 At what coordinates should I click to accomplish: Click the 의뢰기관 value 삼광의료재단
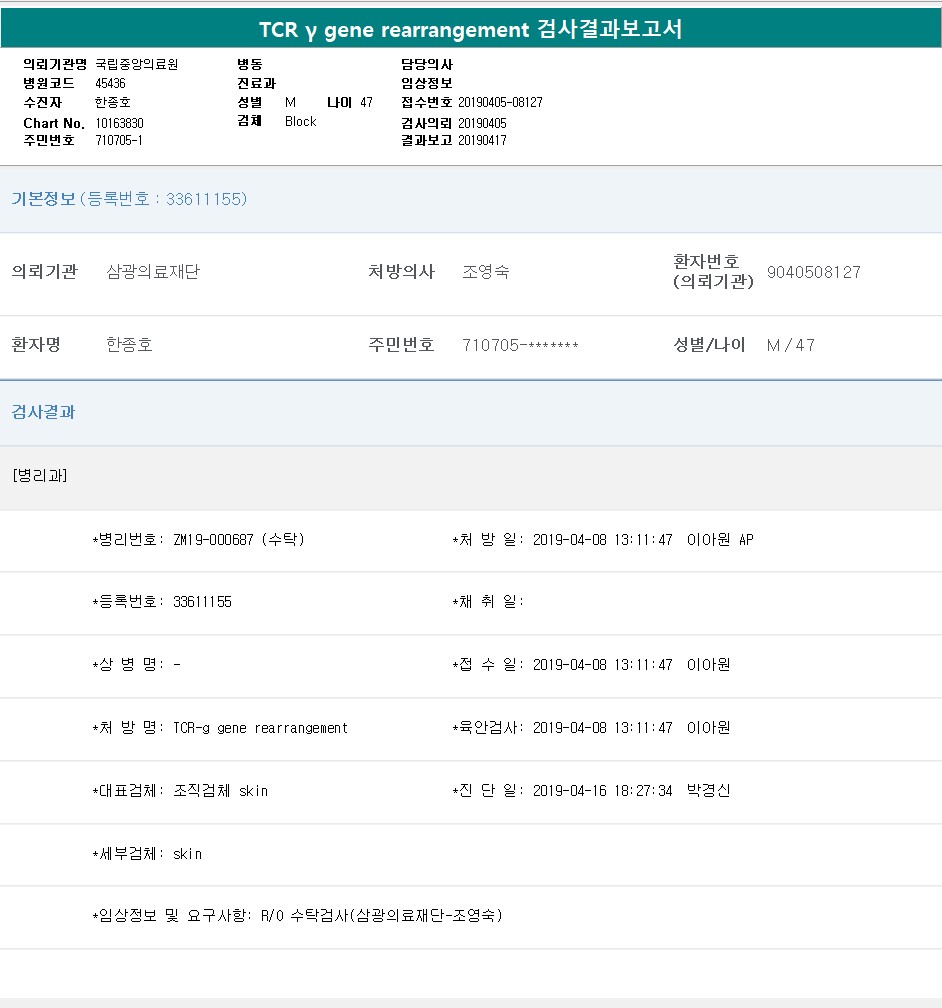click(153, 272)
